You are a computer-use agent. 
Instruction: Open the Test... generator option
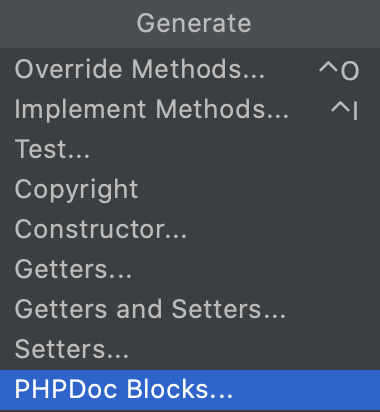click(190, 150)
